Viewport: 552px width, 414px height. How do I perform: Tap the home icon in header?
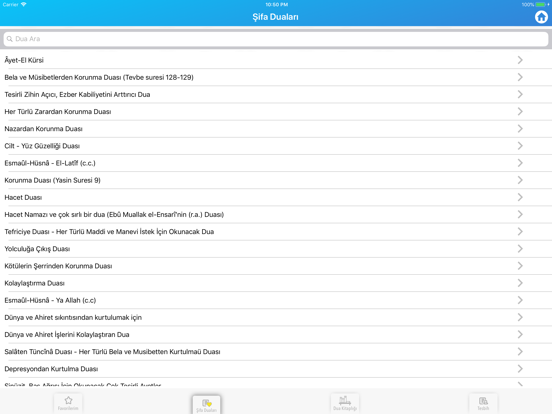[541, 17]
